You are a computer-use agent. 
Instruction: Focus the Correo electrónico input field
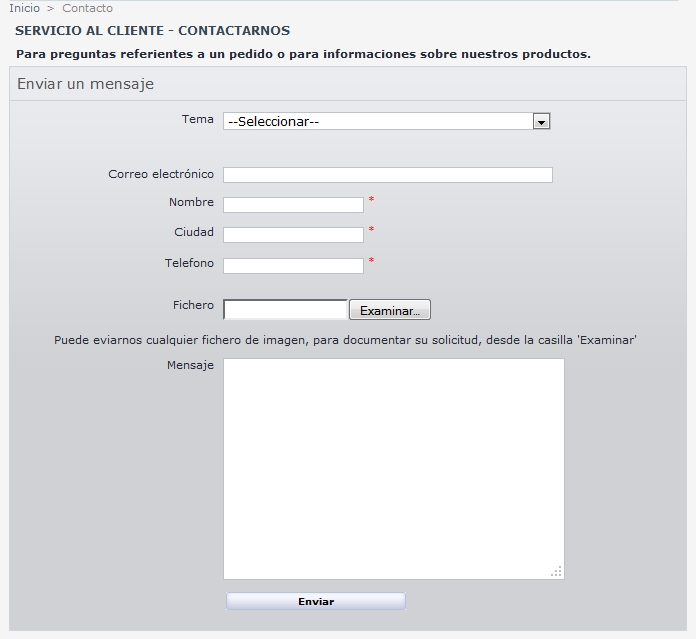tap(388, 175)
